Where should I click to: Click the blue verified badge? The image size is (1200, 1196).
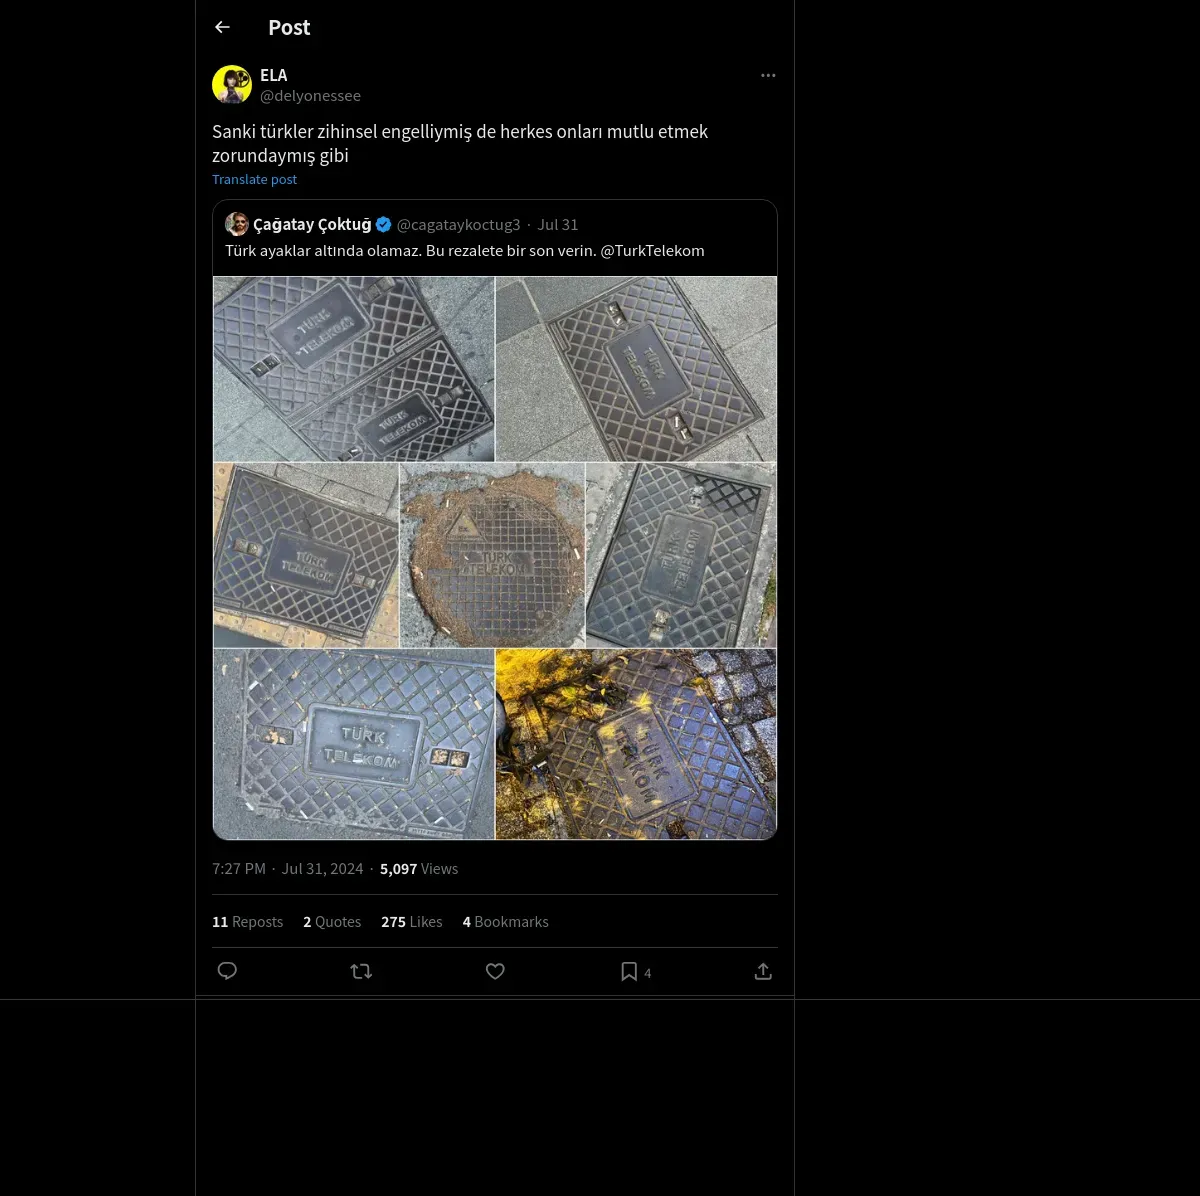tap(384, 224)
